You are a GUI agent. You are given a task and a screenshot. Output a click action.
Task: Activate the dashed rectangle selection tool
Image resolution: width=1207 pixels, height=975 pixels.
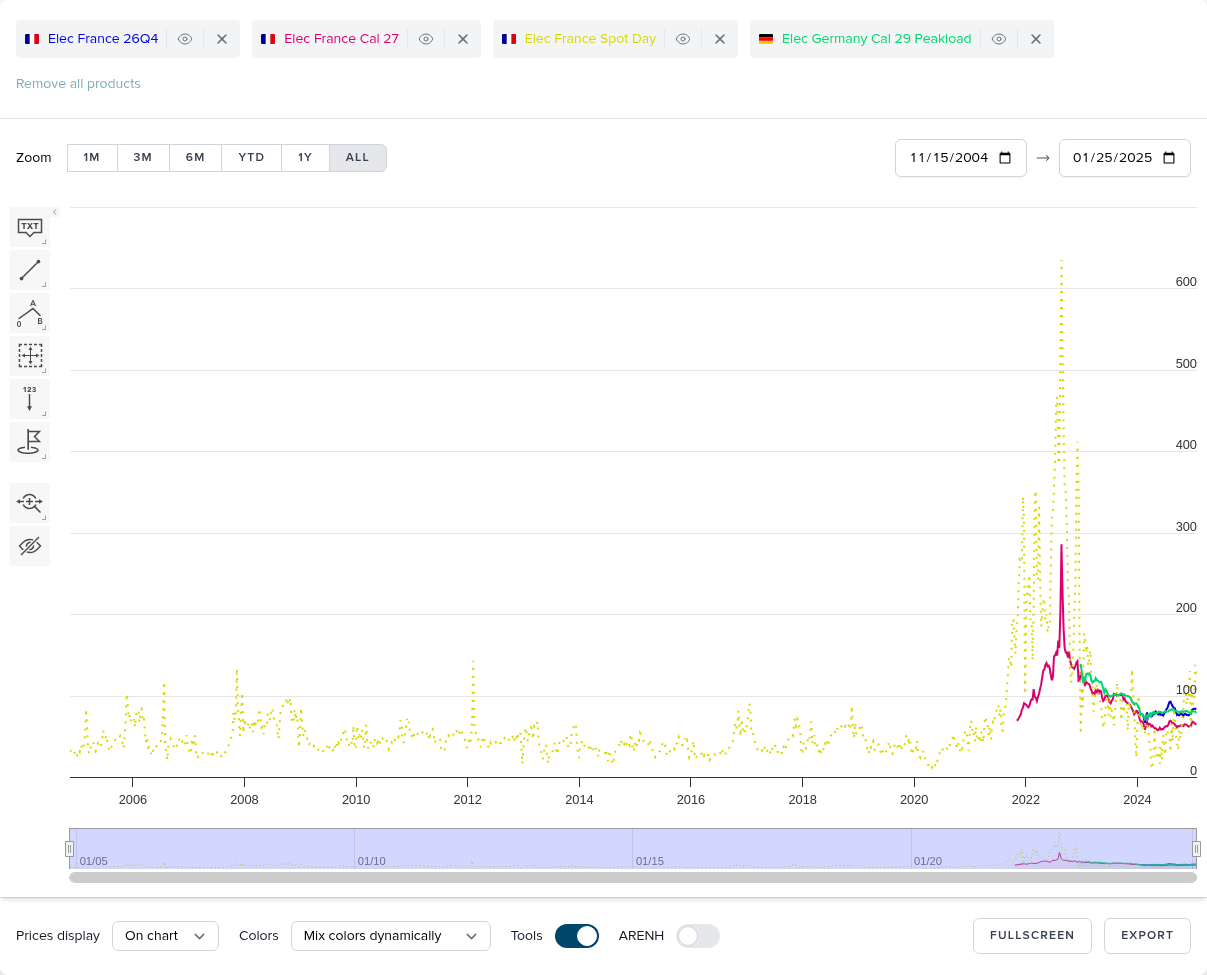(x=30, y=356)
